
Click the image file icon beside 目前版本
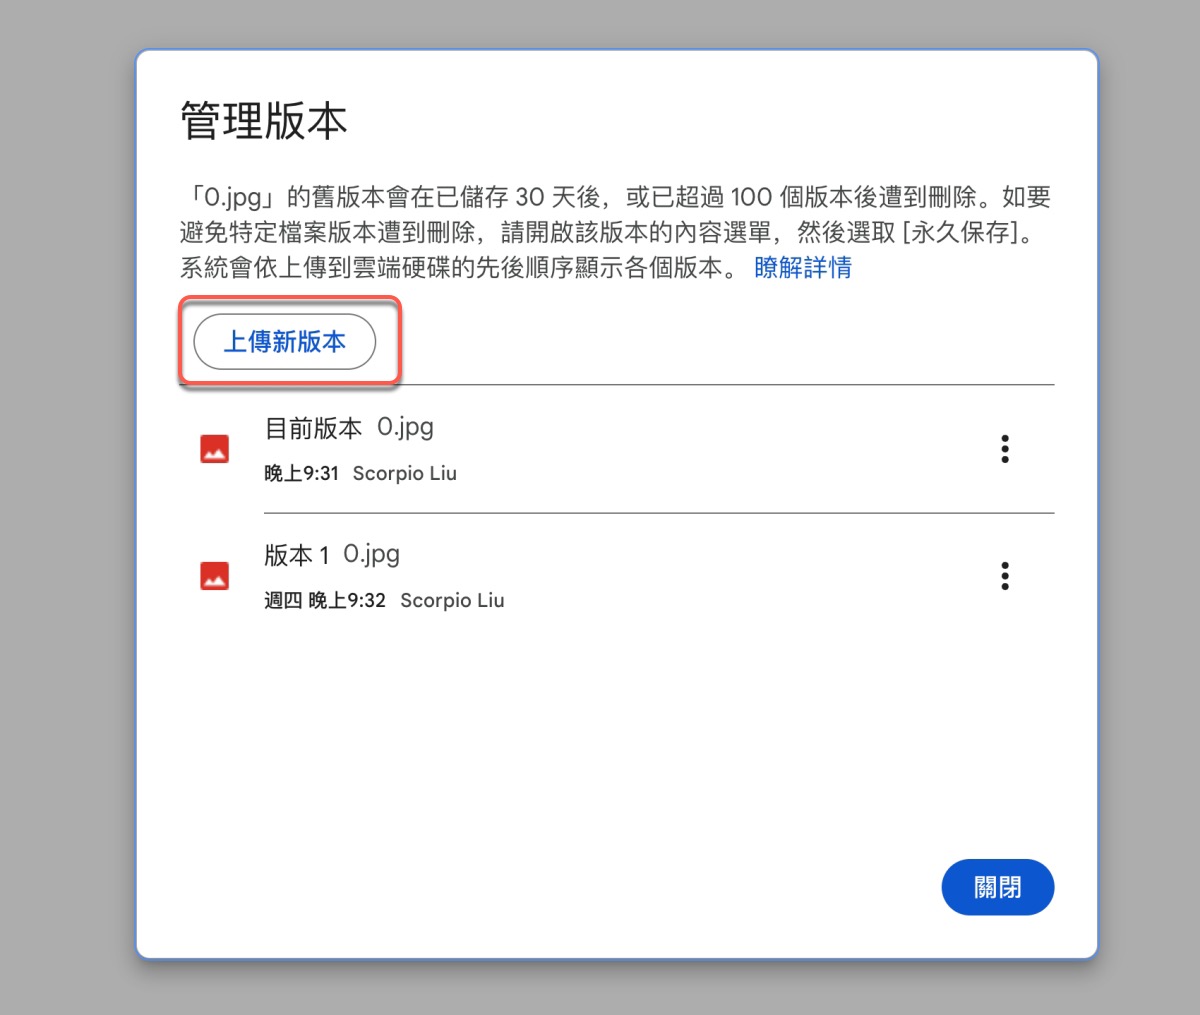click(215, 449)
